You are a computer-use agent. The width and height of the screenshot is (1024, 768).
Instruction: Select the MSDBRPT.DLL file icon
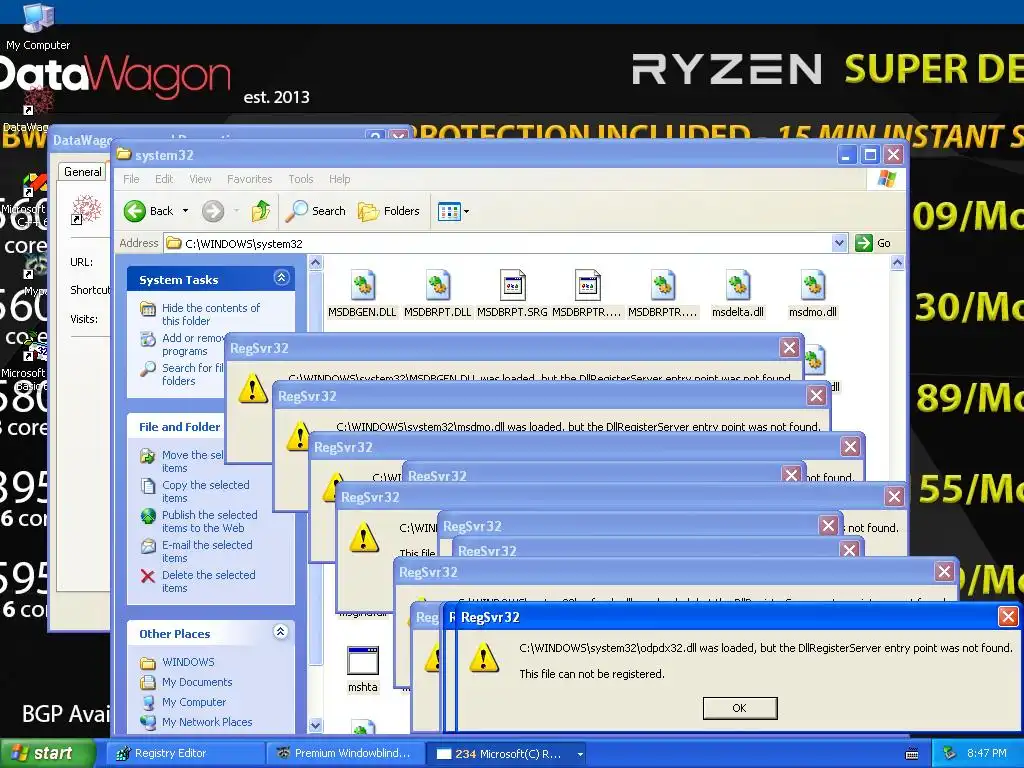coord(438,293)
